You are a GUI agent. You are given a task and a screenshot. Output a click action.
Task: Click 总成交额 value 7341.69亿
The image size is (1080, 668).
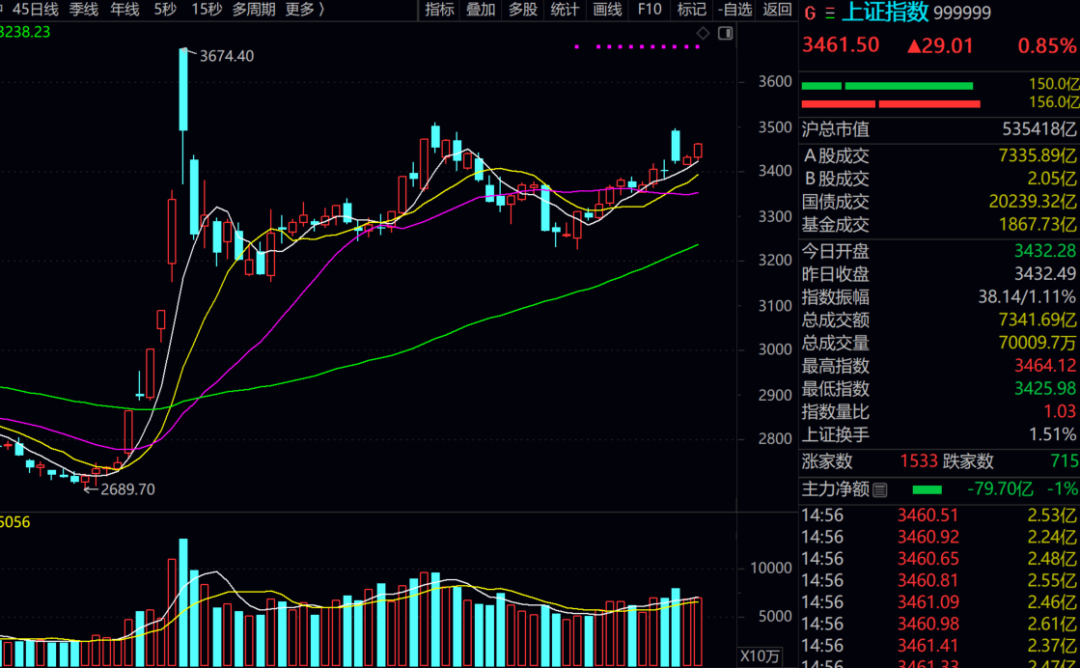click(x=1037, y=320)
